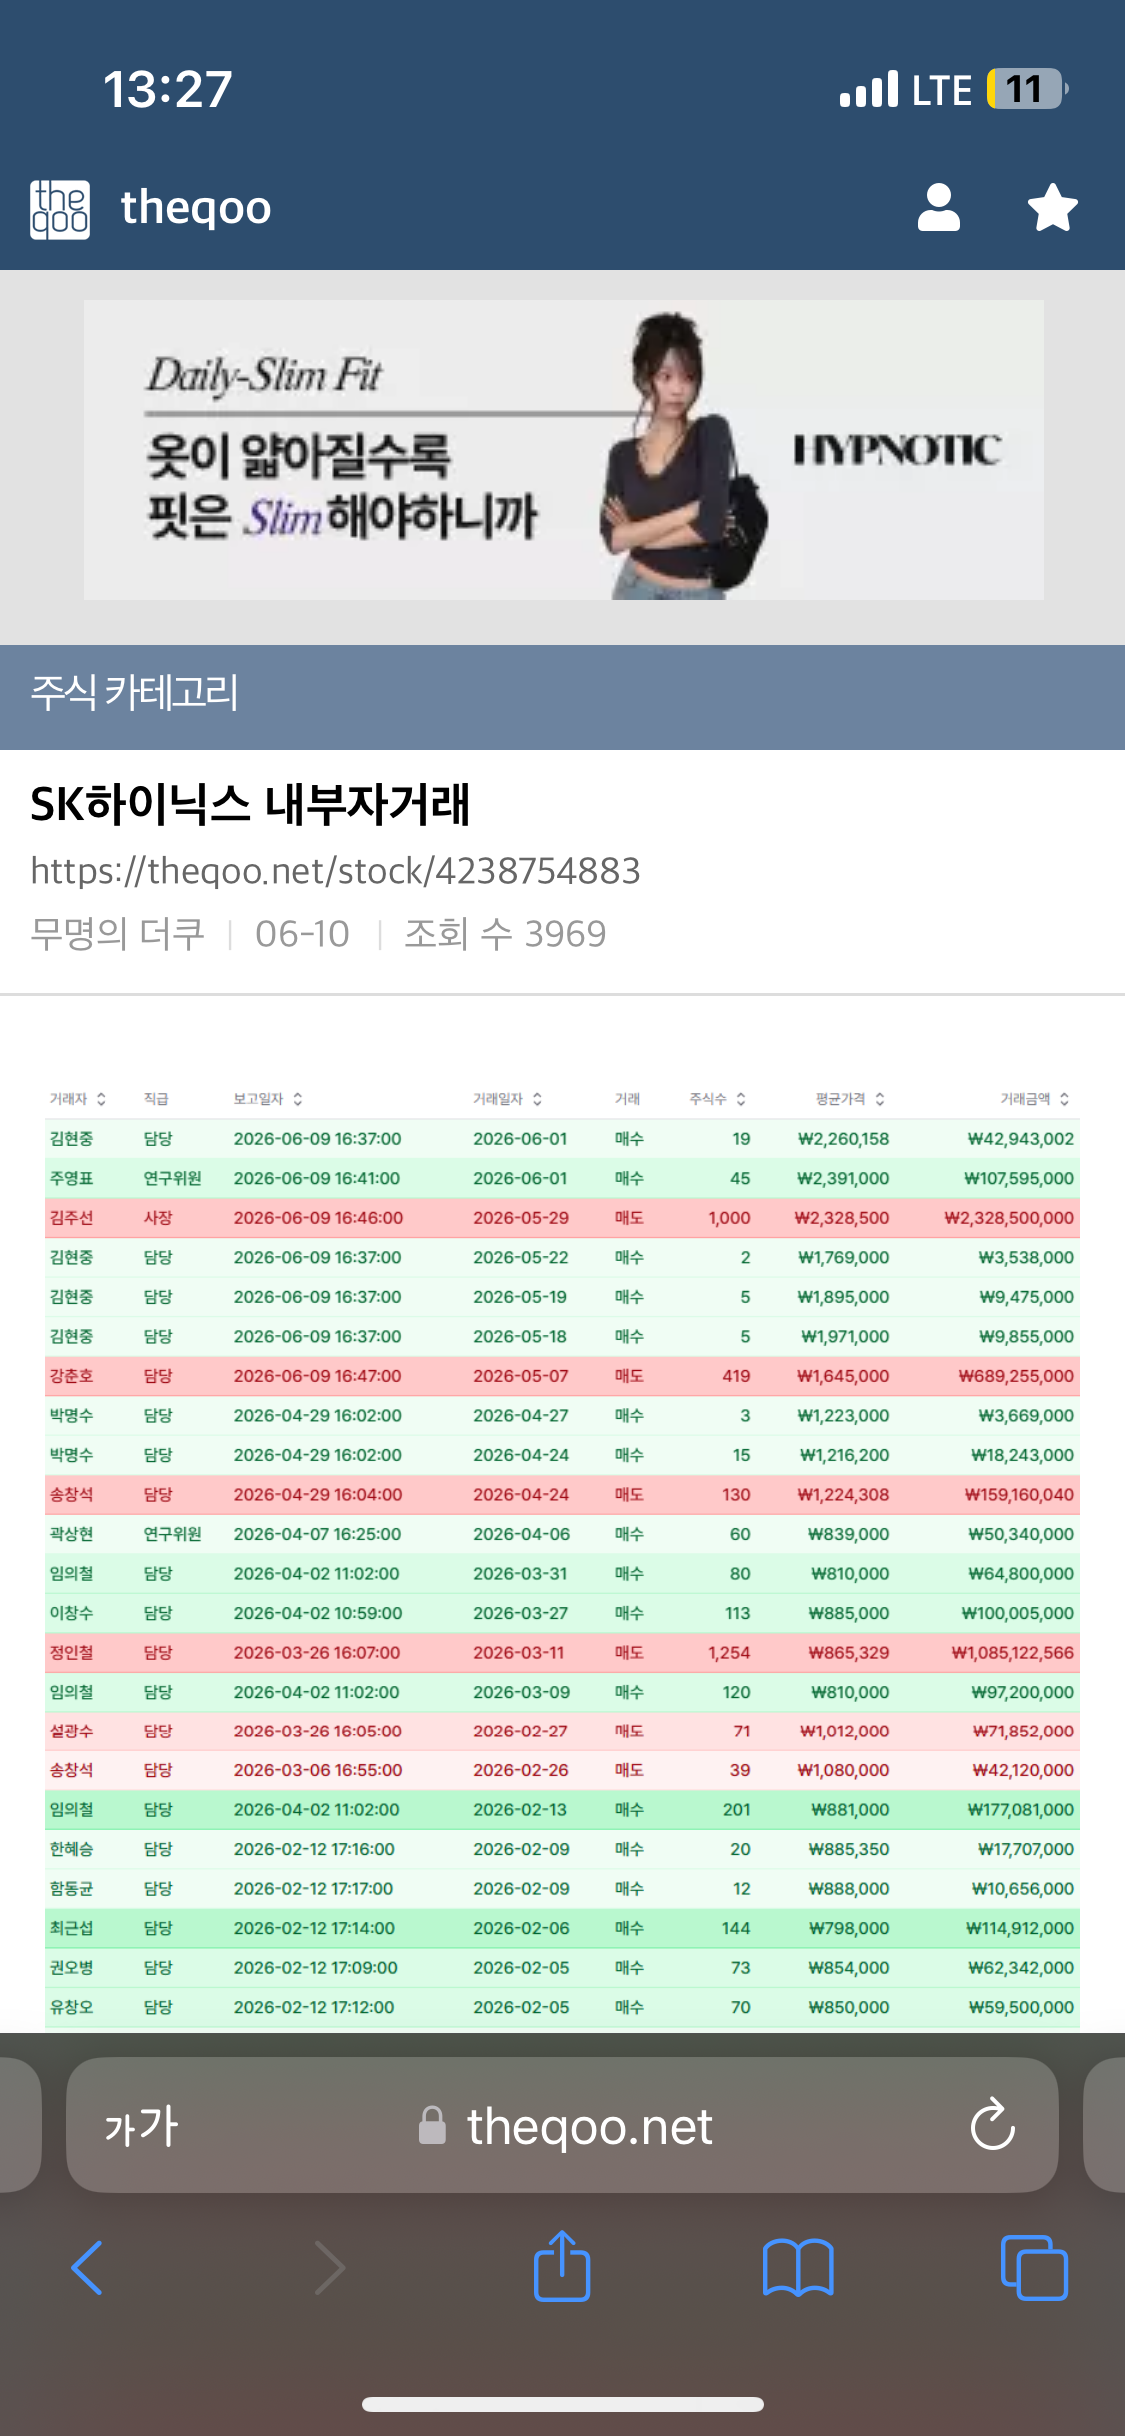Reload the page with refresh icon
The width and height of the screenshot is (1125, 2436).
coord(993,2124)
